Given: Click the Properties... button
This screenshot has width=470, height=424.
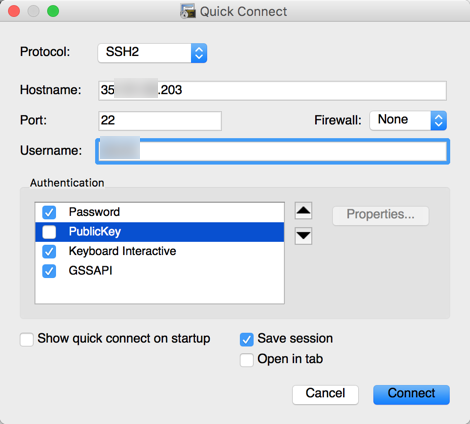Looking at the screenshot, I should click(381, 215).
